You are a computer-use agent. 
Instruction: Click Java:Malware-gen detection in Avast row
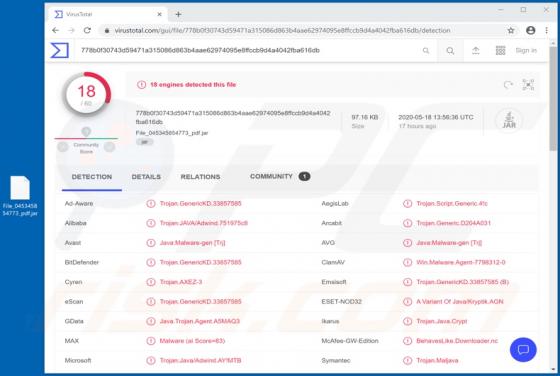[x=192, y=243]
